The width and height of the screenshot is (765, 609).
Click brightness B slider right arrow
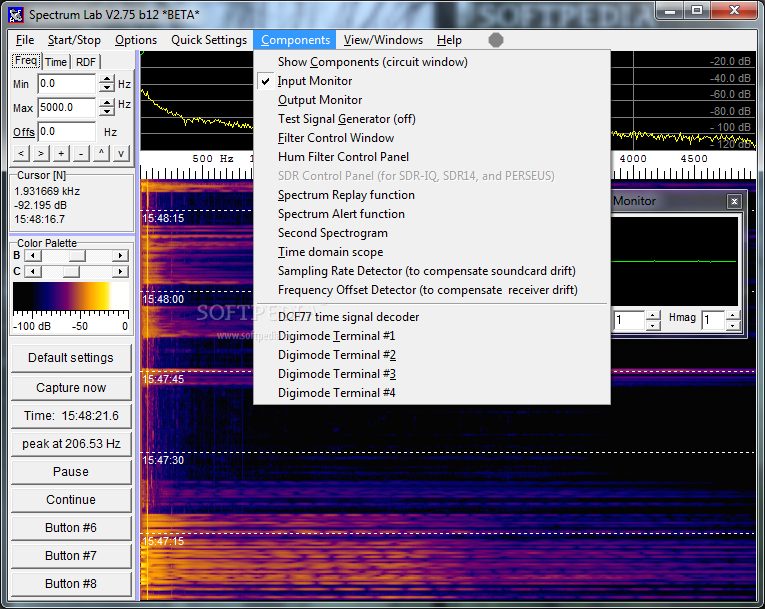[x=120, y=255]
